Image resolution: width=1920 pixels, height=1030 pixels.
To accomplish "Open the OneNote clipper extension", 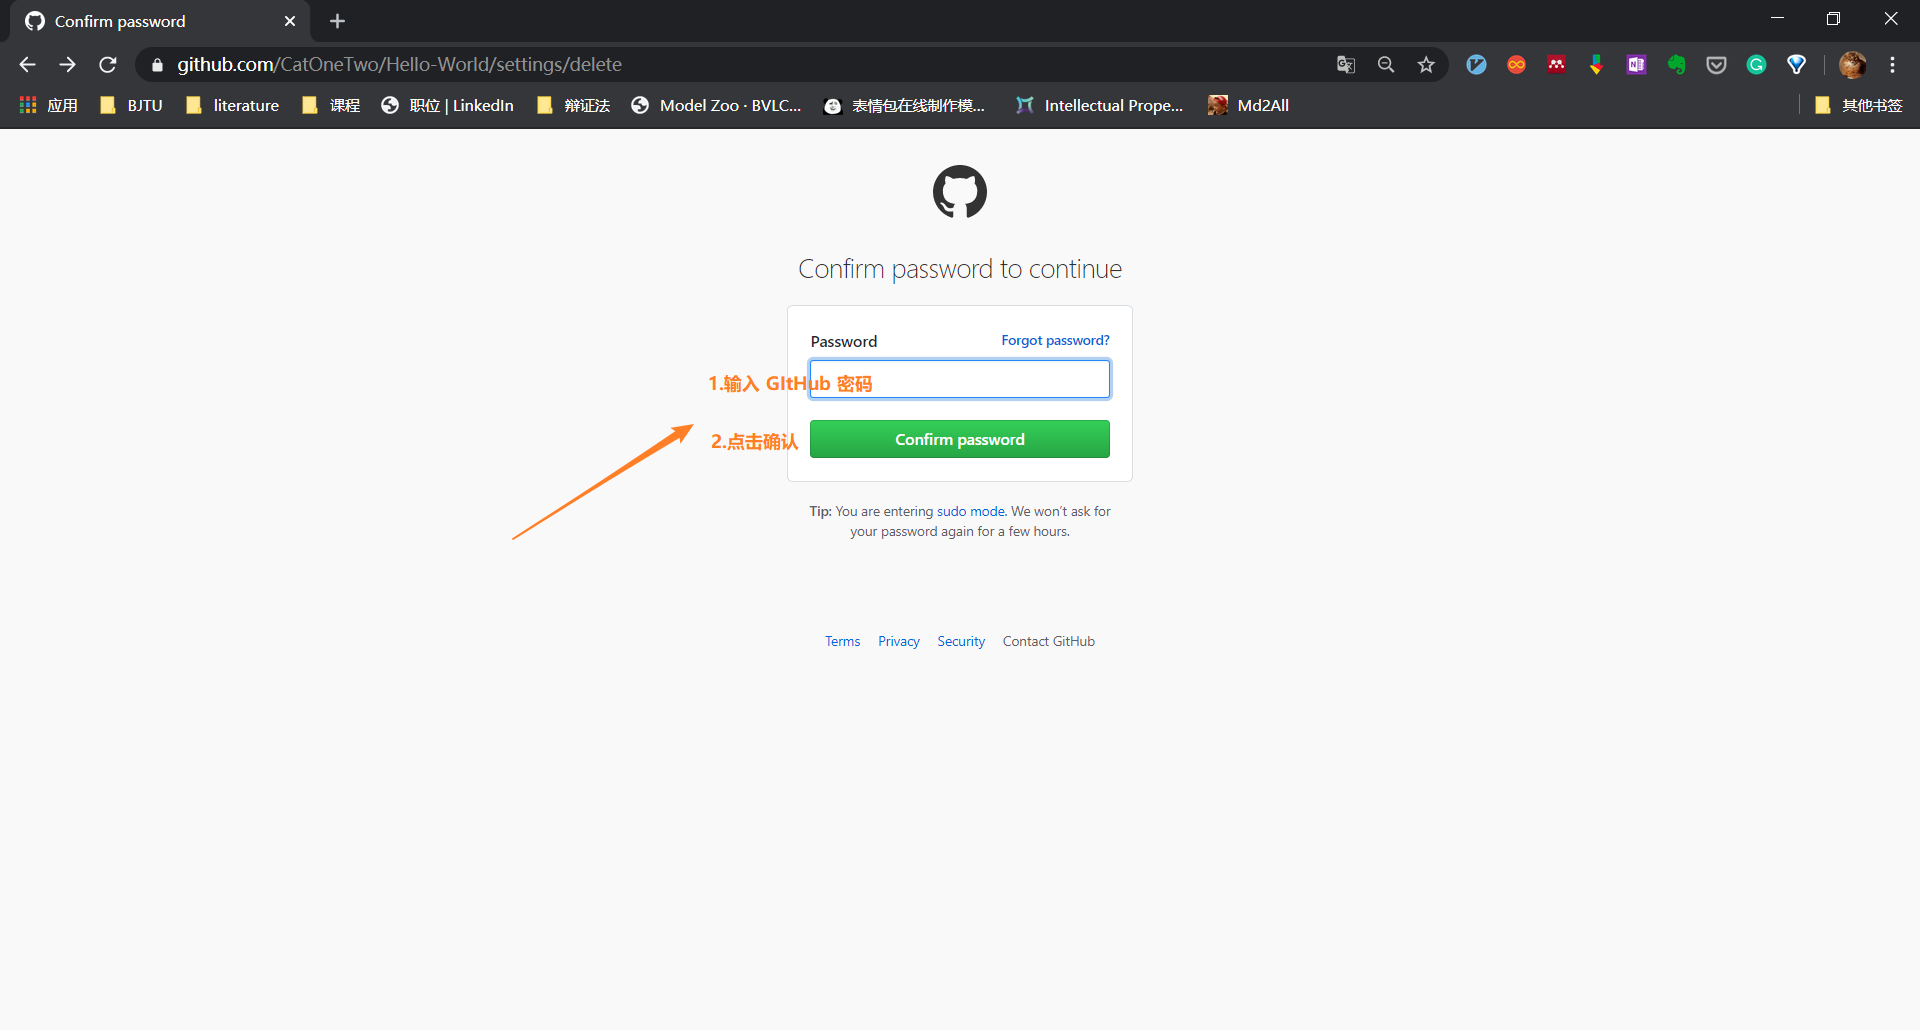I will [x=1636, y=65].
